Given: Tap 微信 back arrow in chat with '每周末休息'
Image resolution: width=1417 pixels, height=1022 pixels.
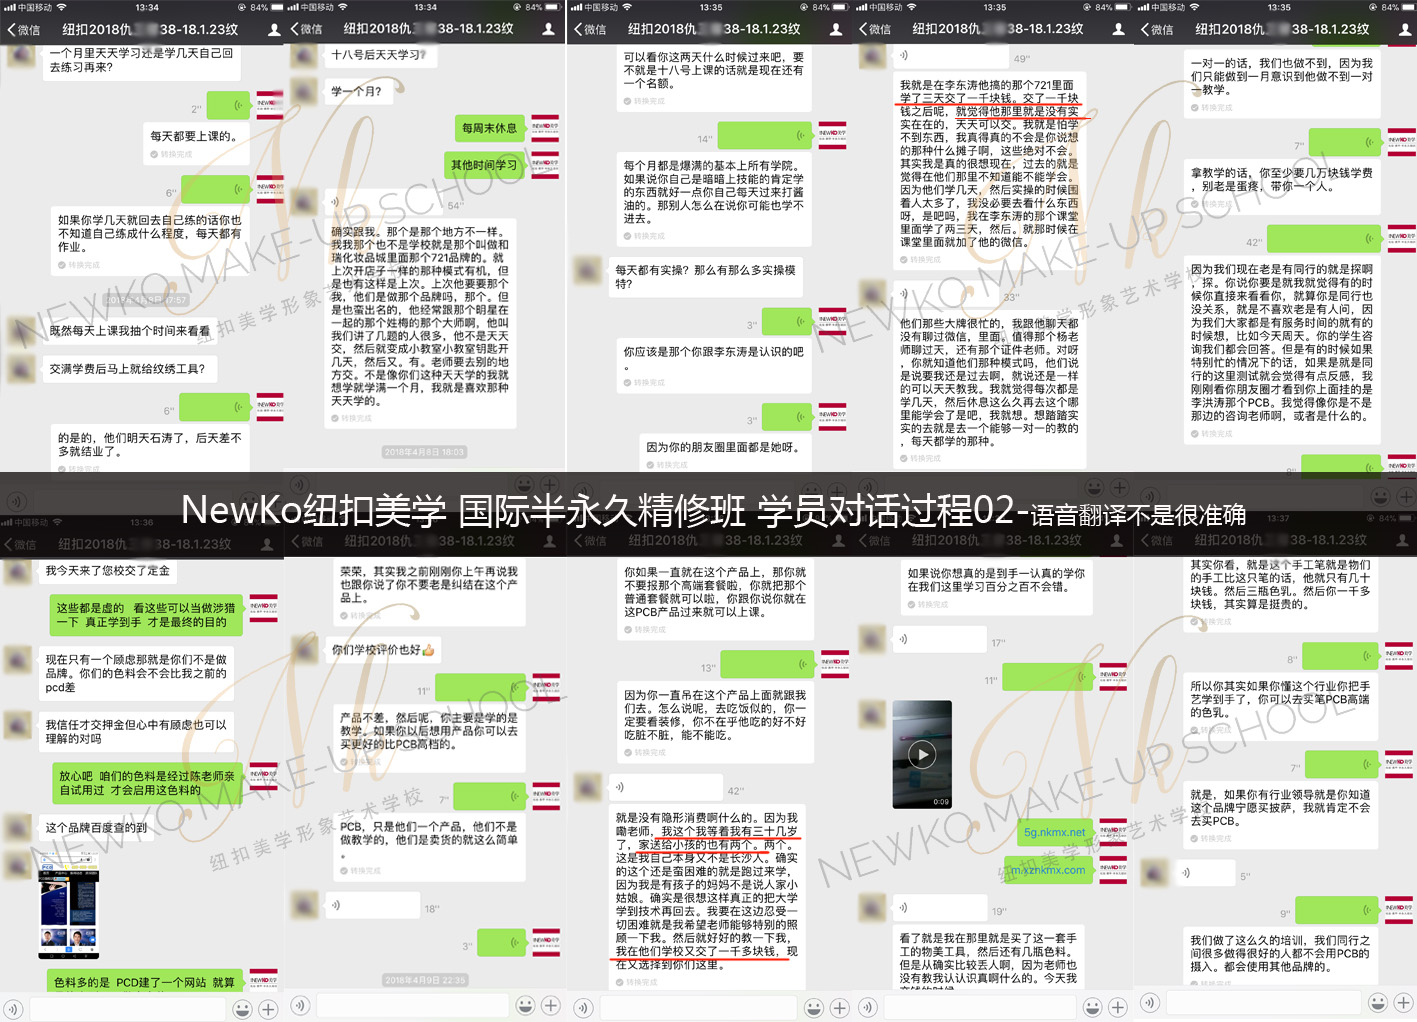Looking at the screenshot, I should [x=306, y=30].
